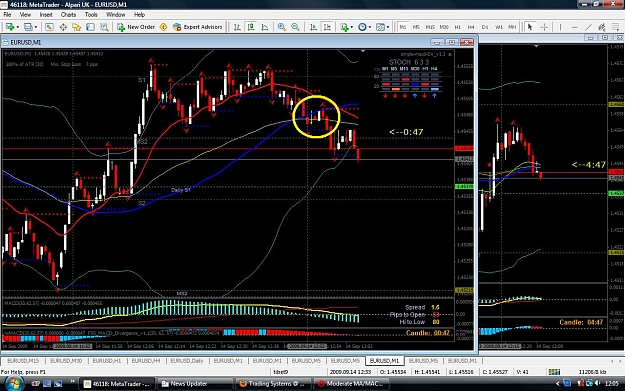Select the MN timeframe button
This screenshot has height=391, width=625.
pyautogui.click(x=512, y=27)
